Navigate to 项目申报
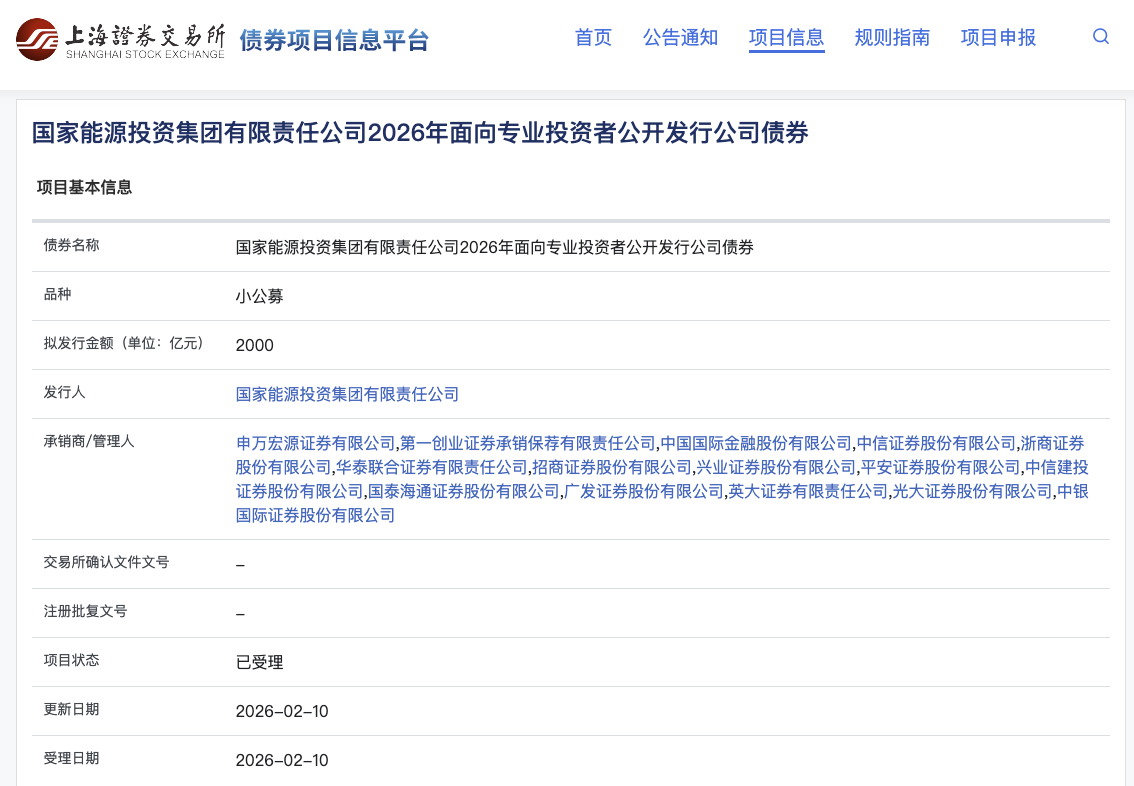Viewport: 1134px width, 786px height. [998, 37]
